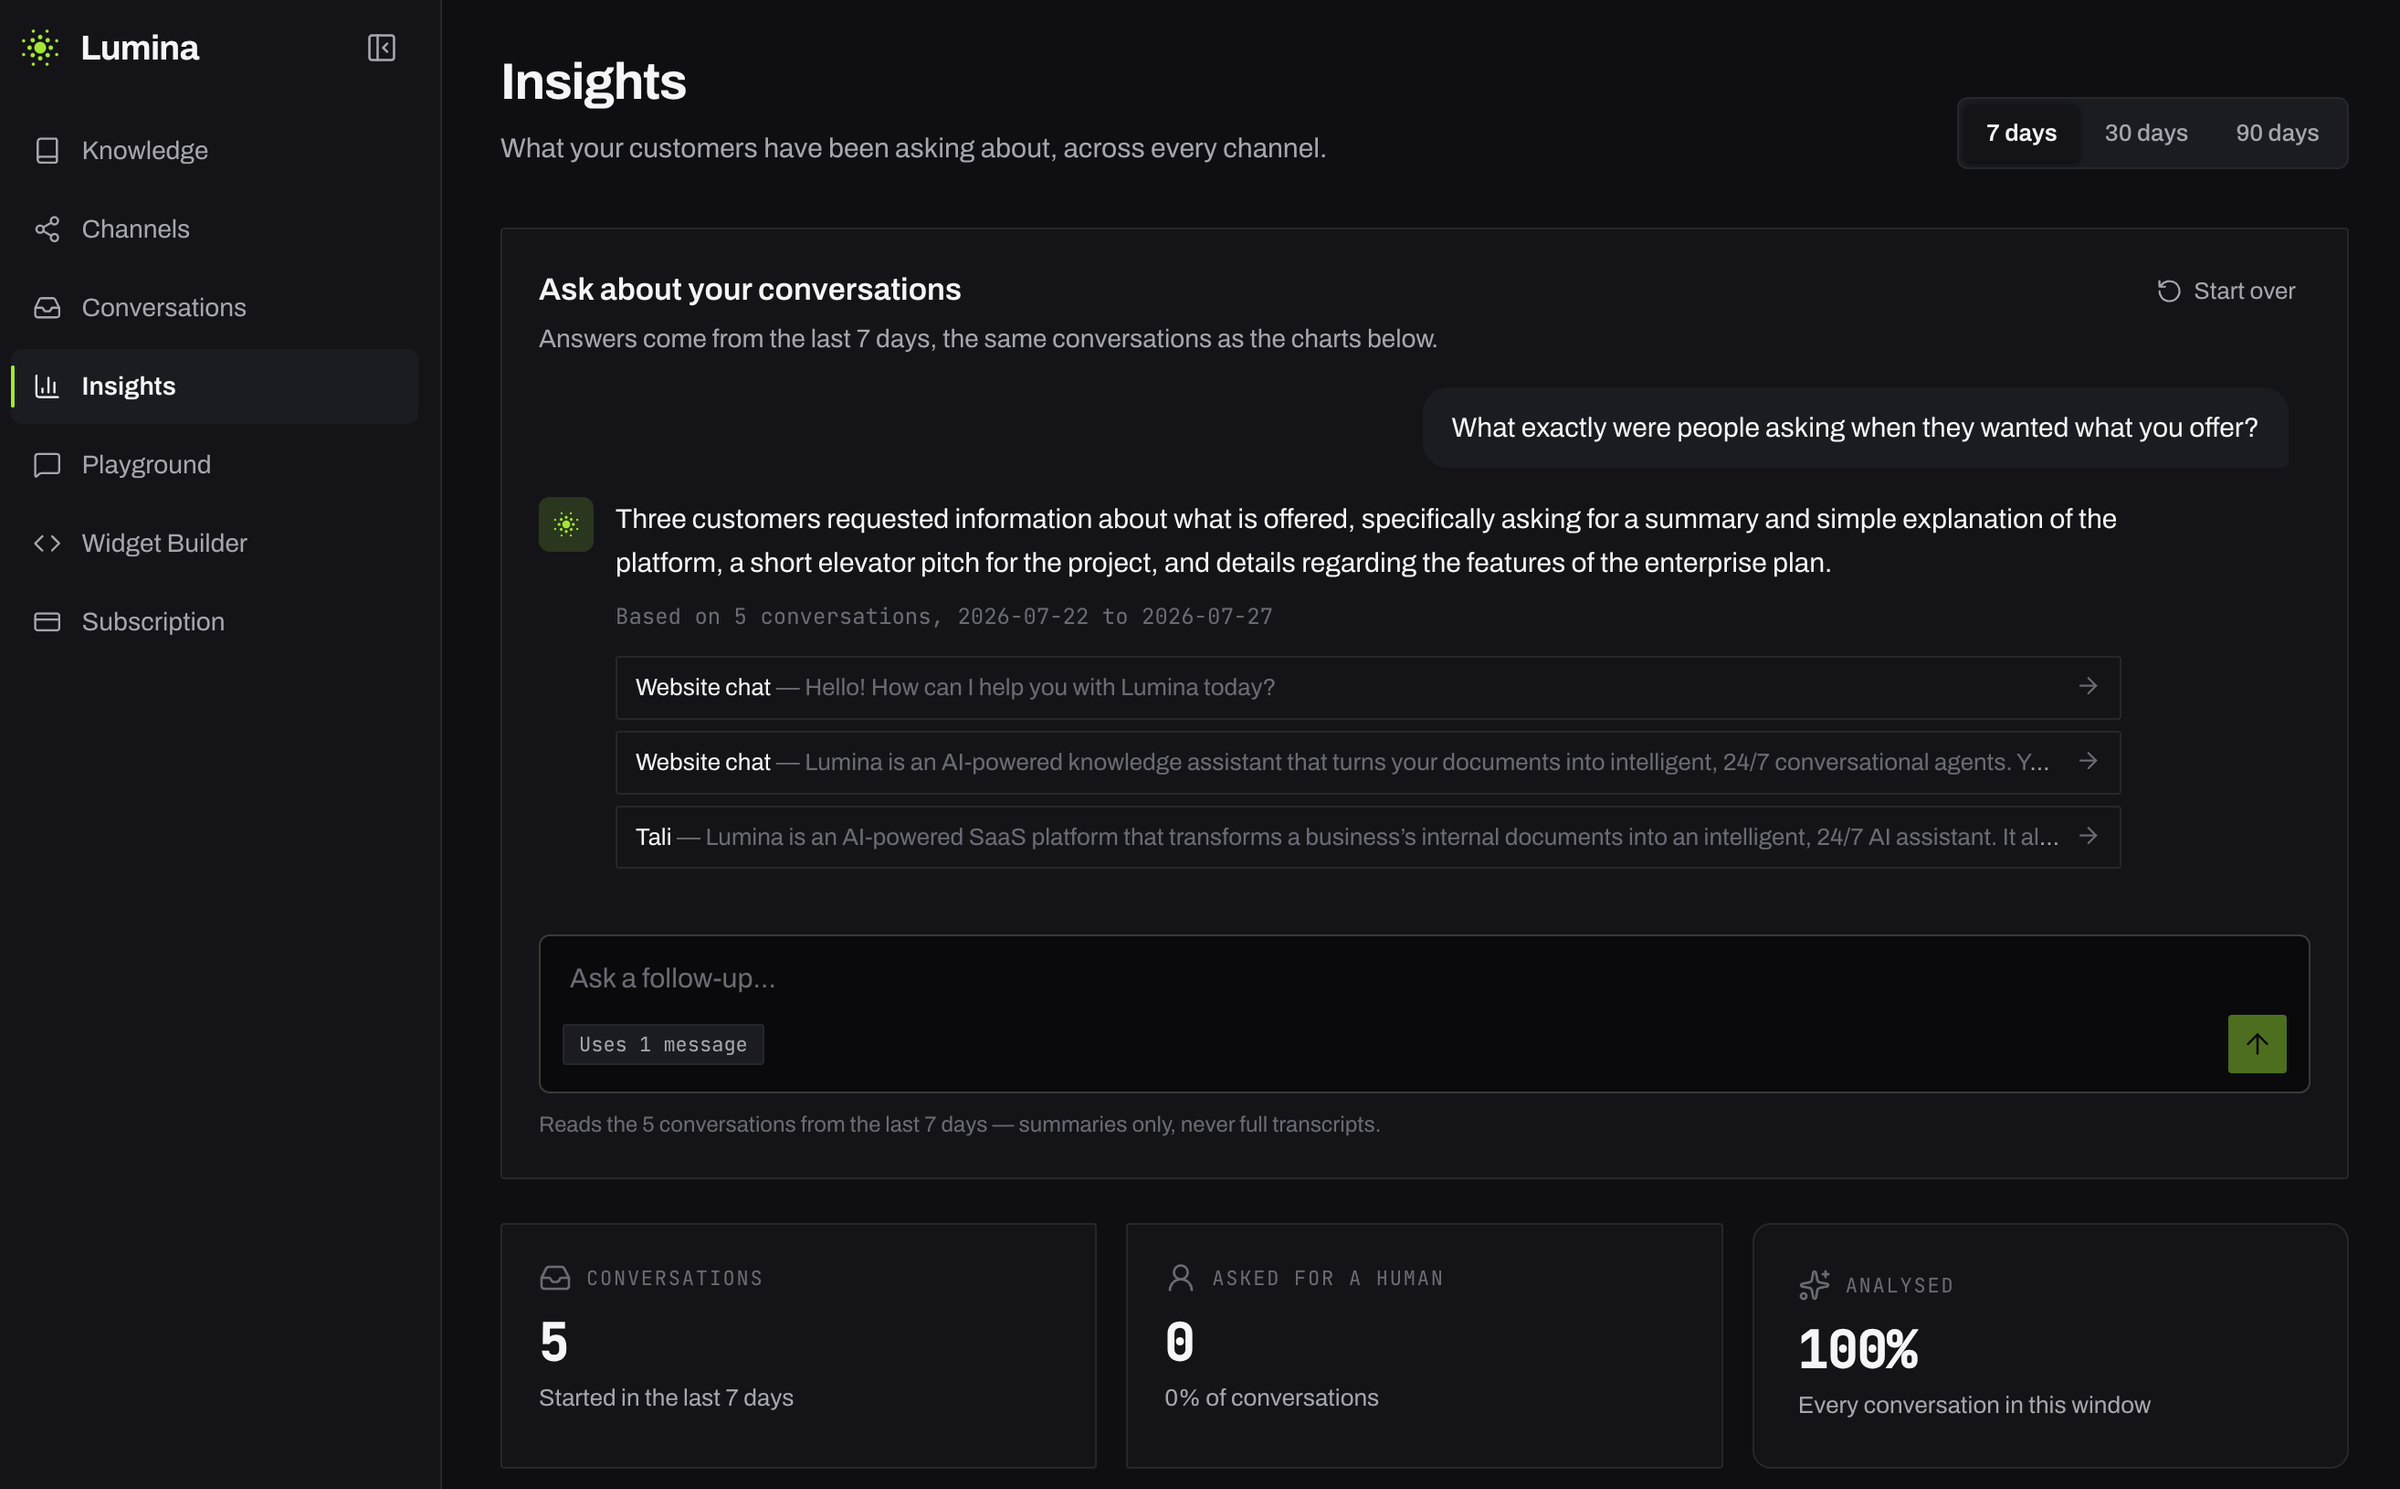Send follow-up with green arrow button
The height and width of the screenshot is (1489, 2400).
2257,1043
